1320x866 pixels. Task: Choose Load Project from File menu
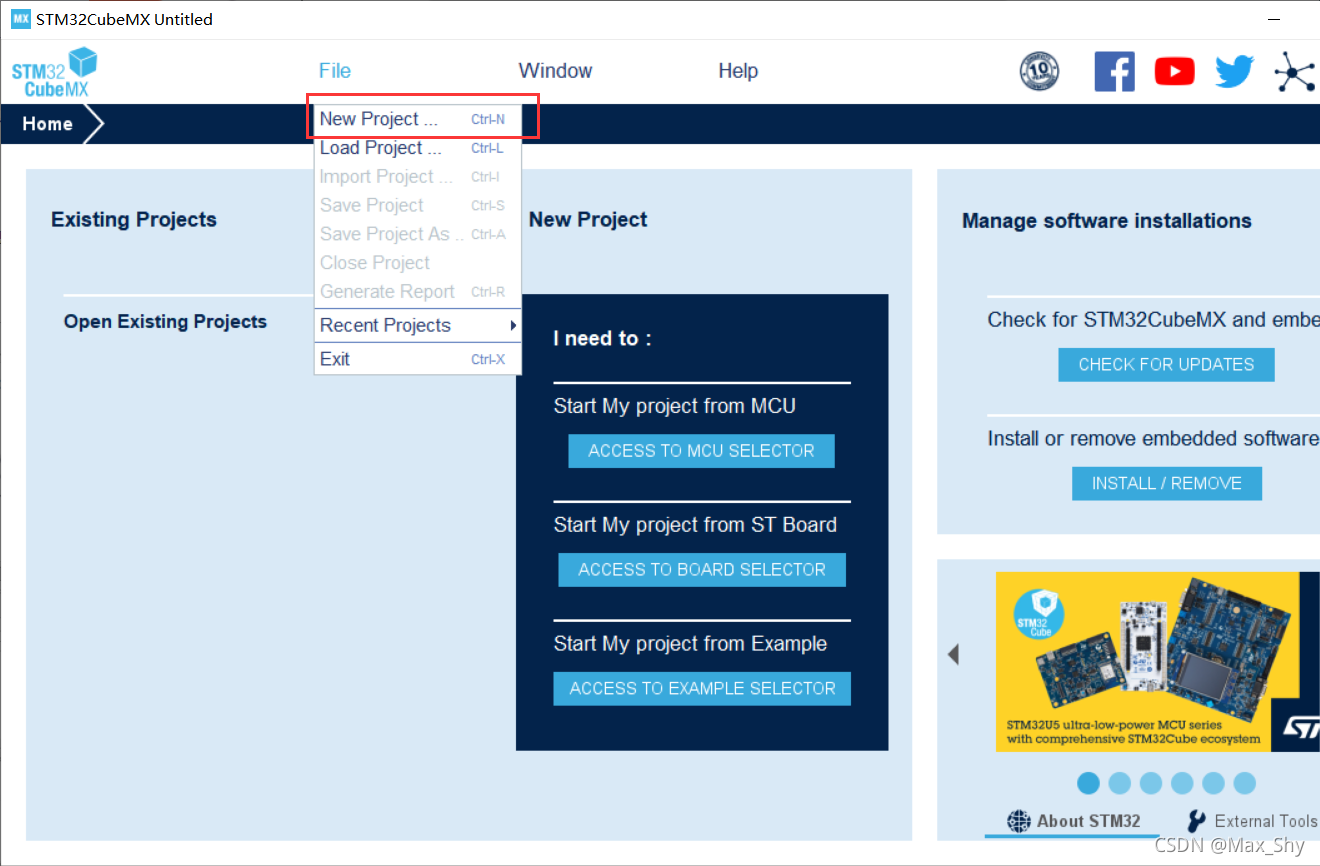pos(418,148)
